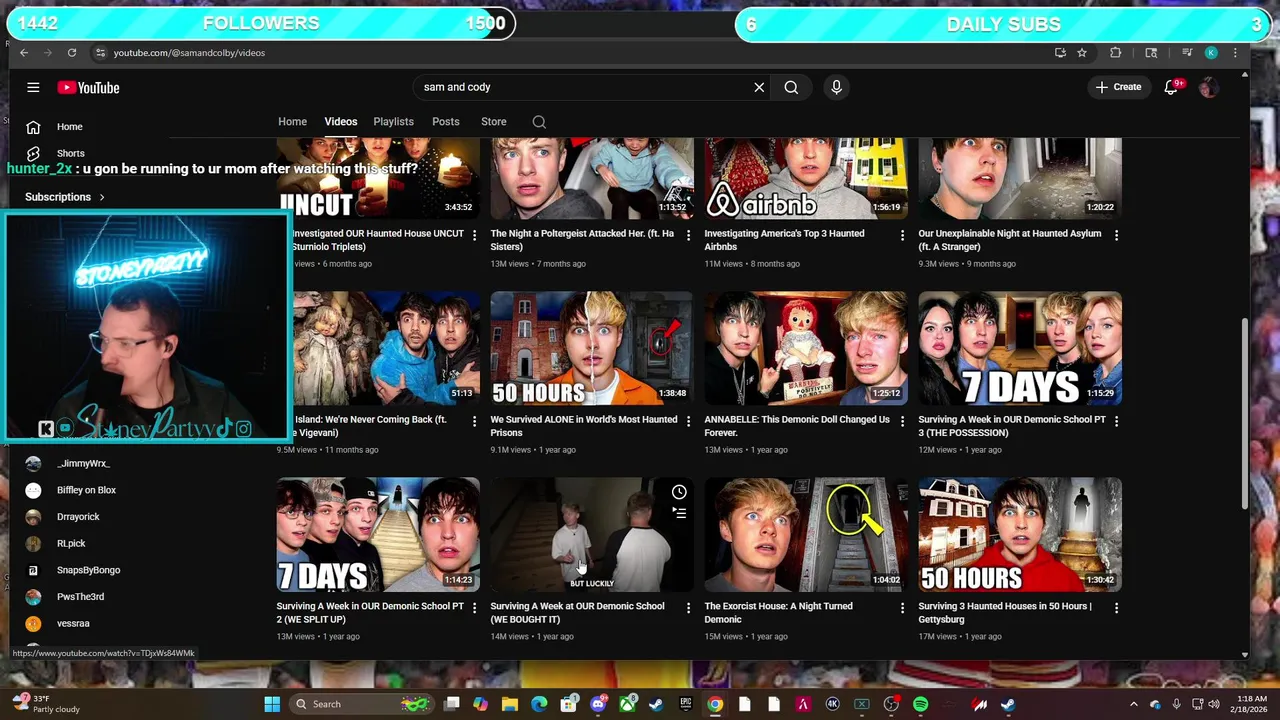Open The Exorcist House video title
Image resolution: width=1280 pixels, height=720 pixels.
coord(778,612)
